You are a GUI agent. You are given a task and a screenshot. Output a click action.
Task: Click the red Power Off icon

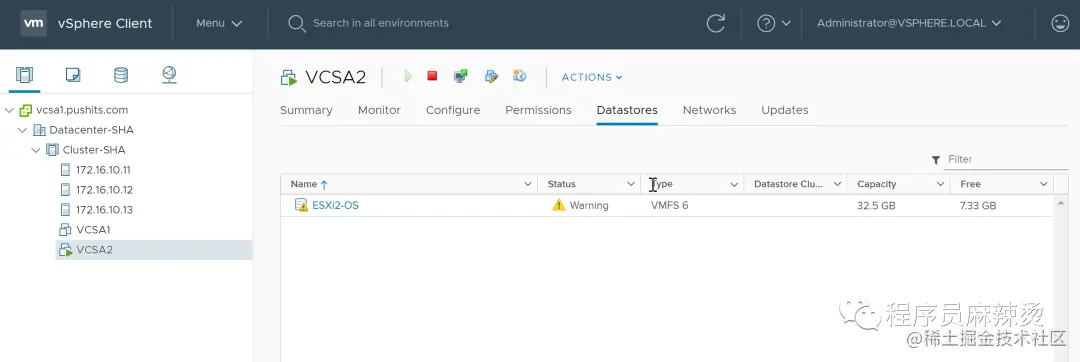432,76
